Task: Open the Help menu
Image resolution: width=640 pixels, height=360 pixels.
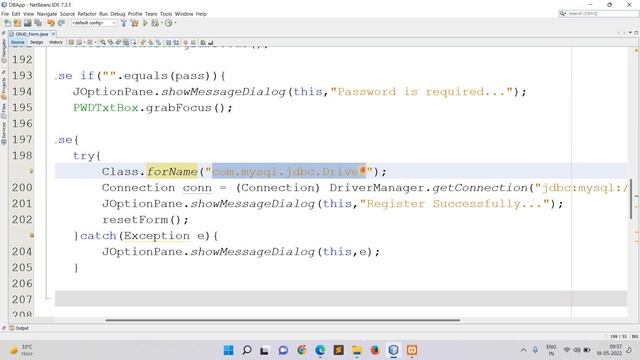Action: [201, 14]
